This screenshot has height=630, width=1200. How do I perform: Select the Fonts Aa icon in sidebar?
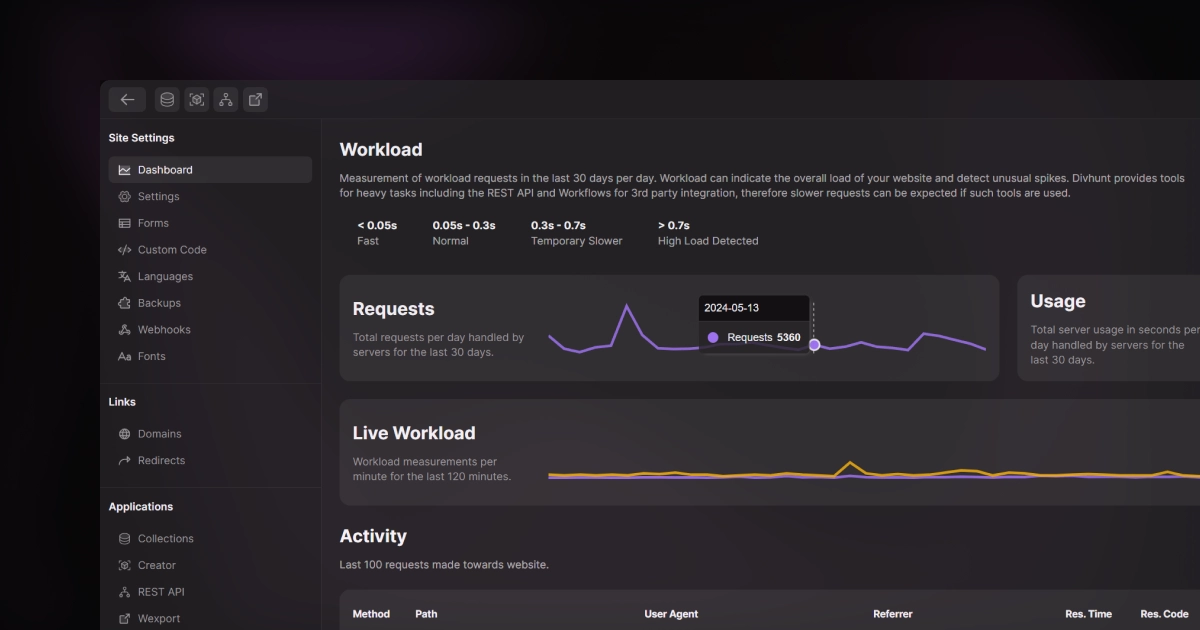[x=122, y=356]
